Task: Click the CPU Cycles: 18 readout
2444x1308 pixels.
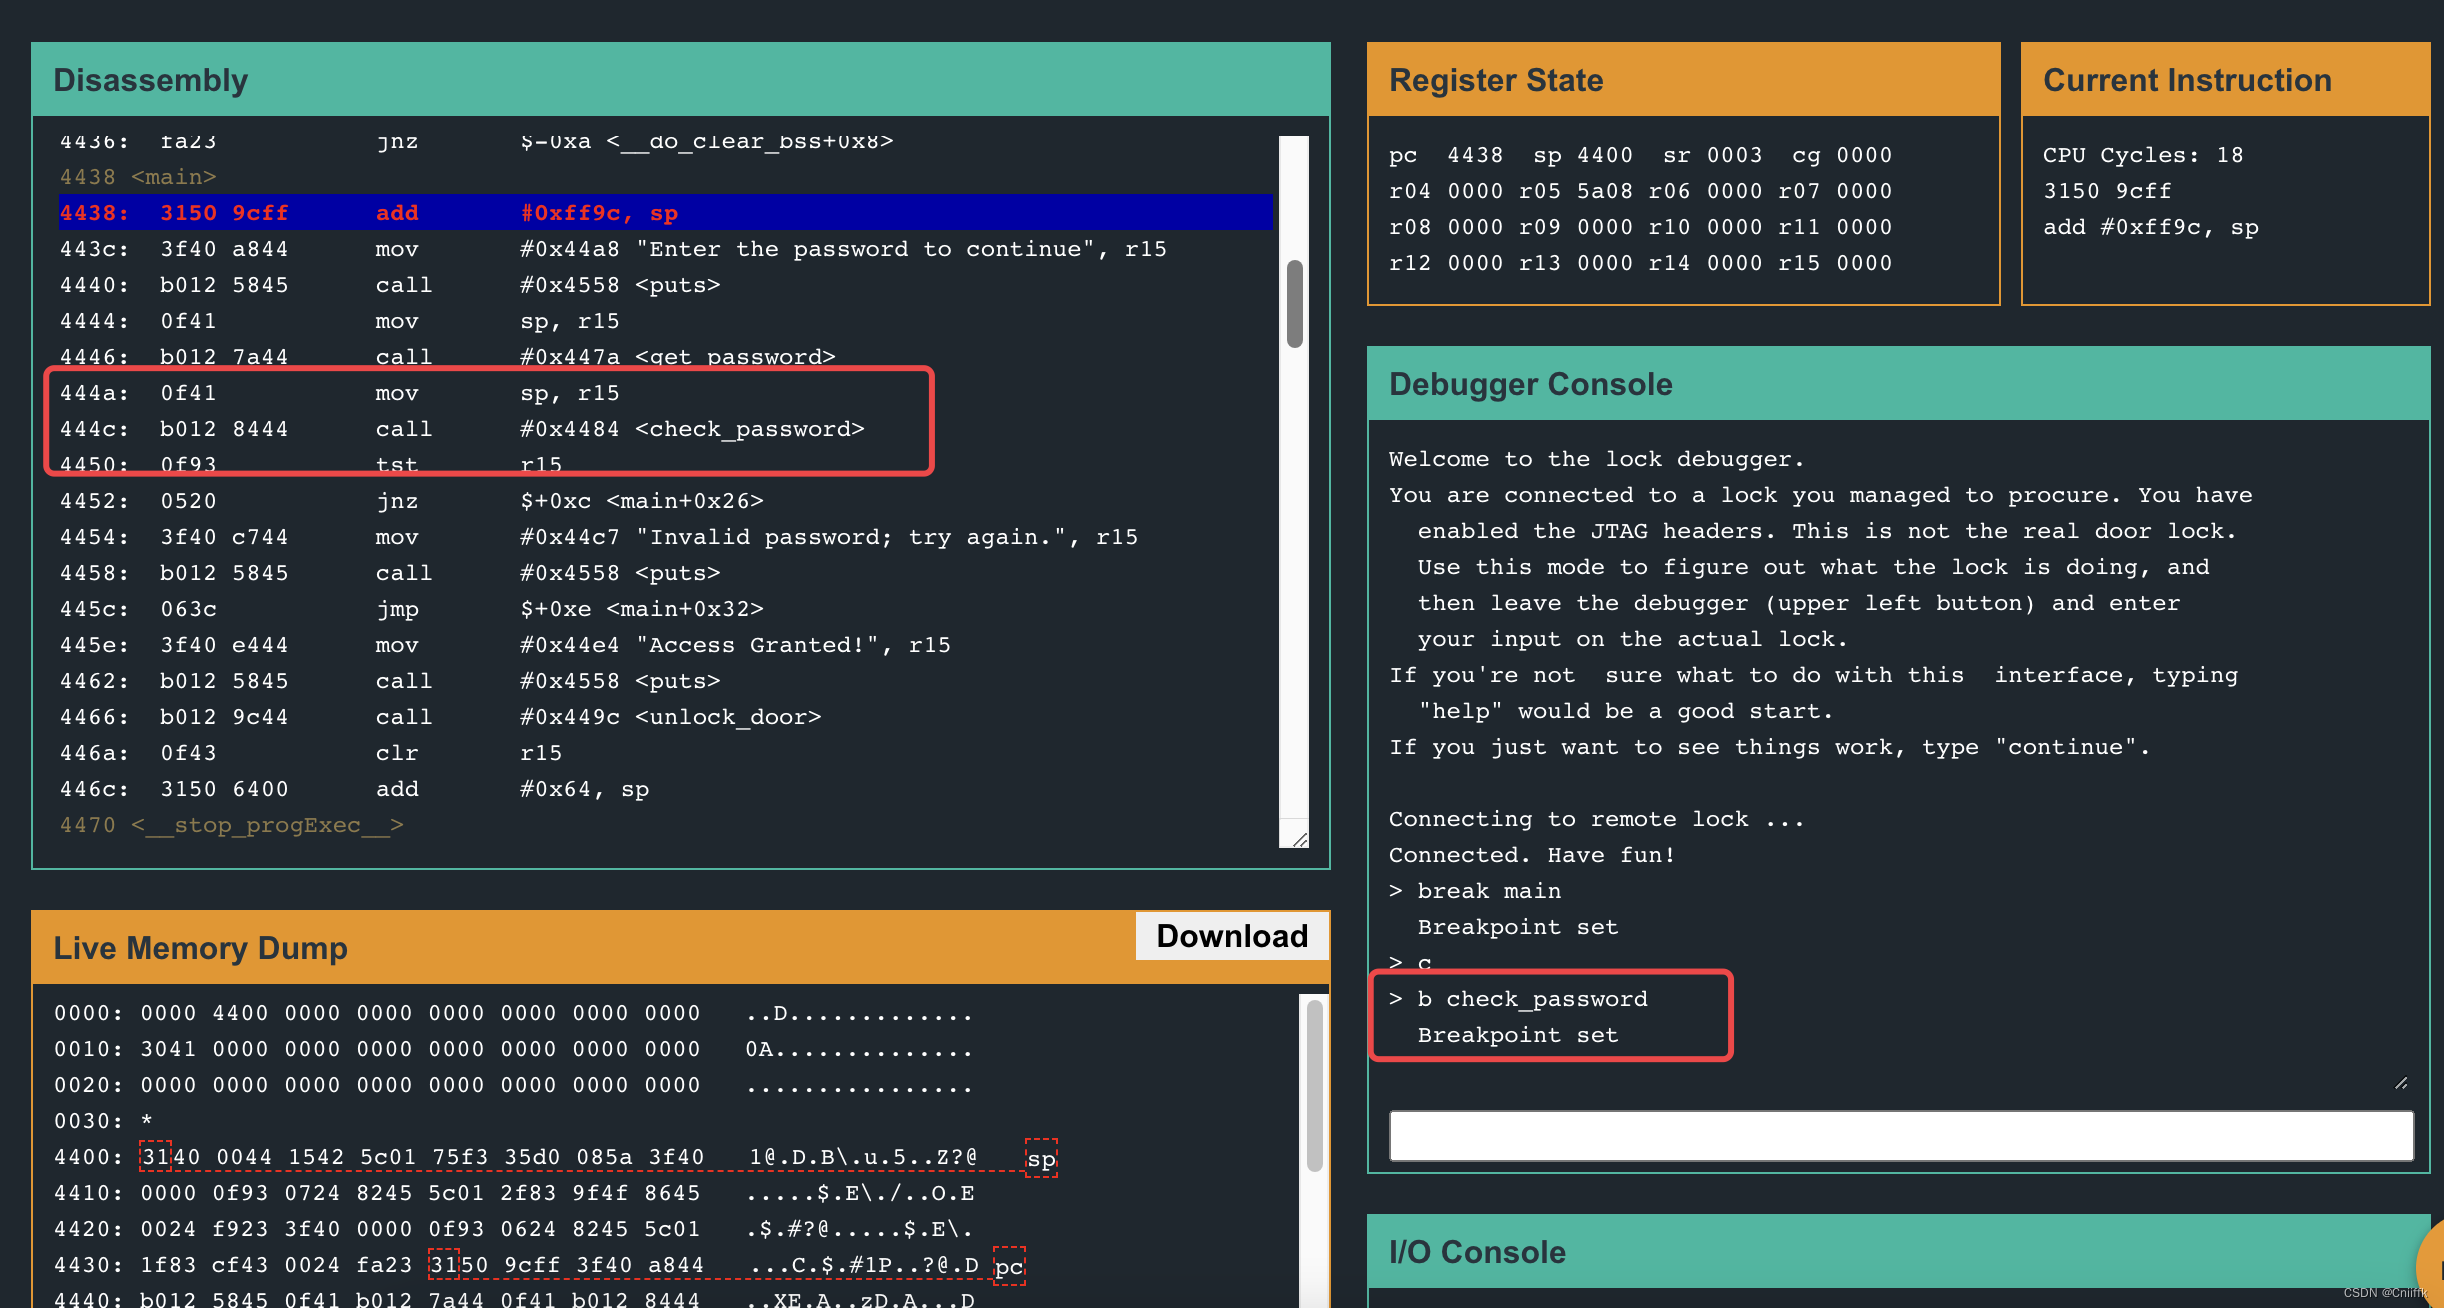Action: pos(2143,155)
